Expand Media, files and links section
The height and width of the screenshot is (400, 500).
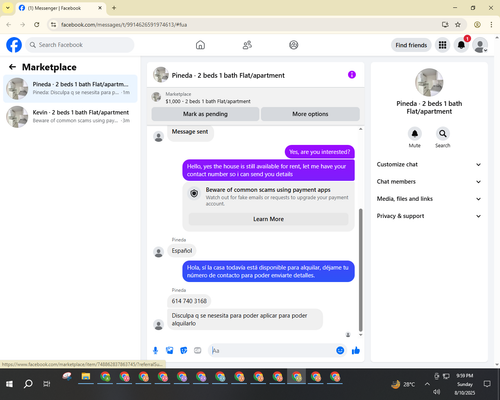[x=429, y=199]
